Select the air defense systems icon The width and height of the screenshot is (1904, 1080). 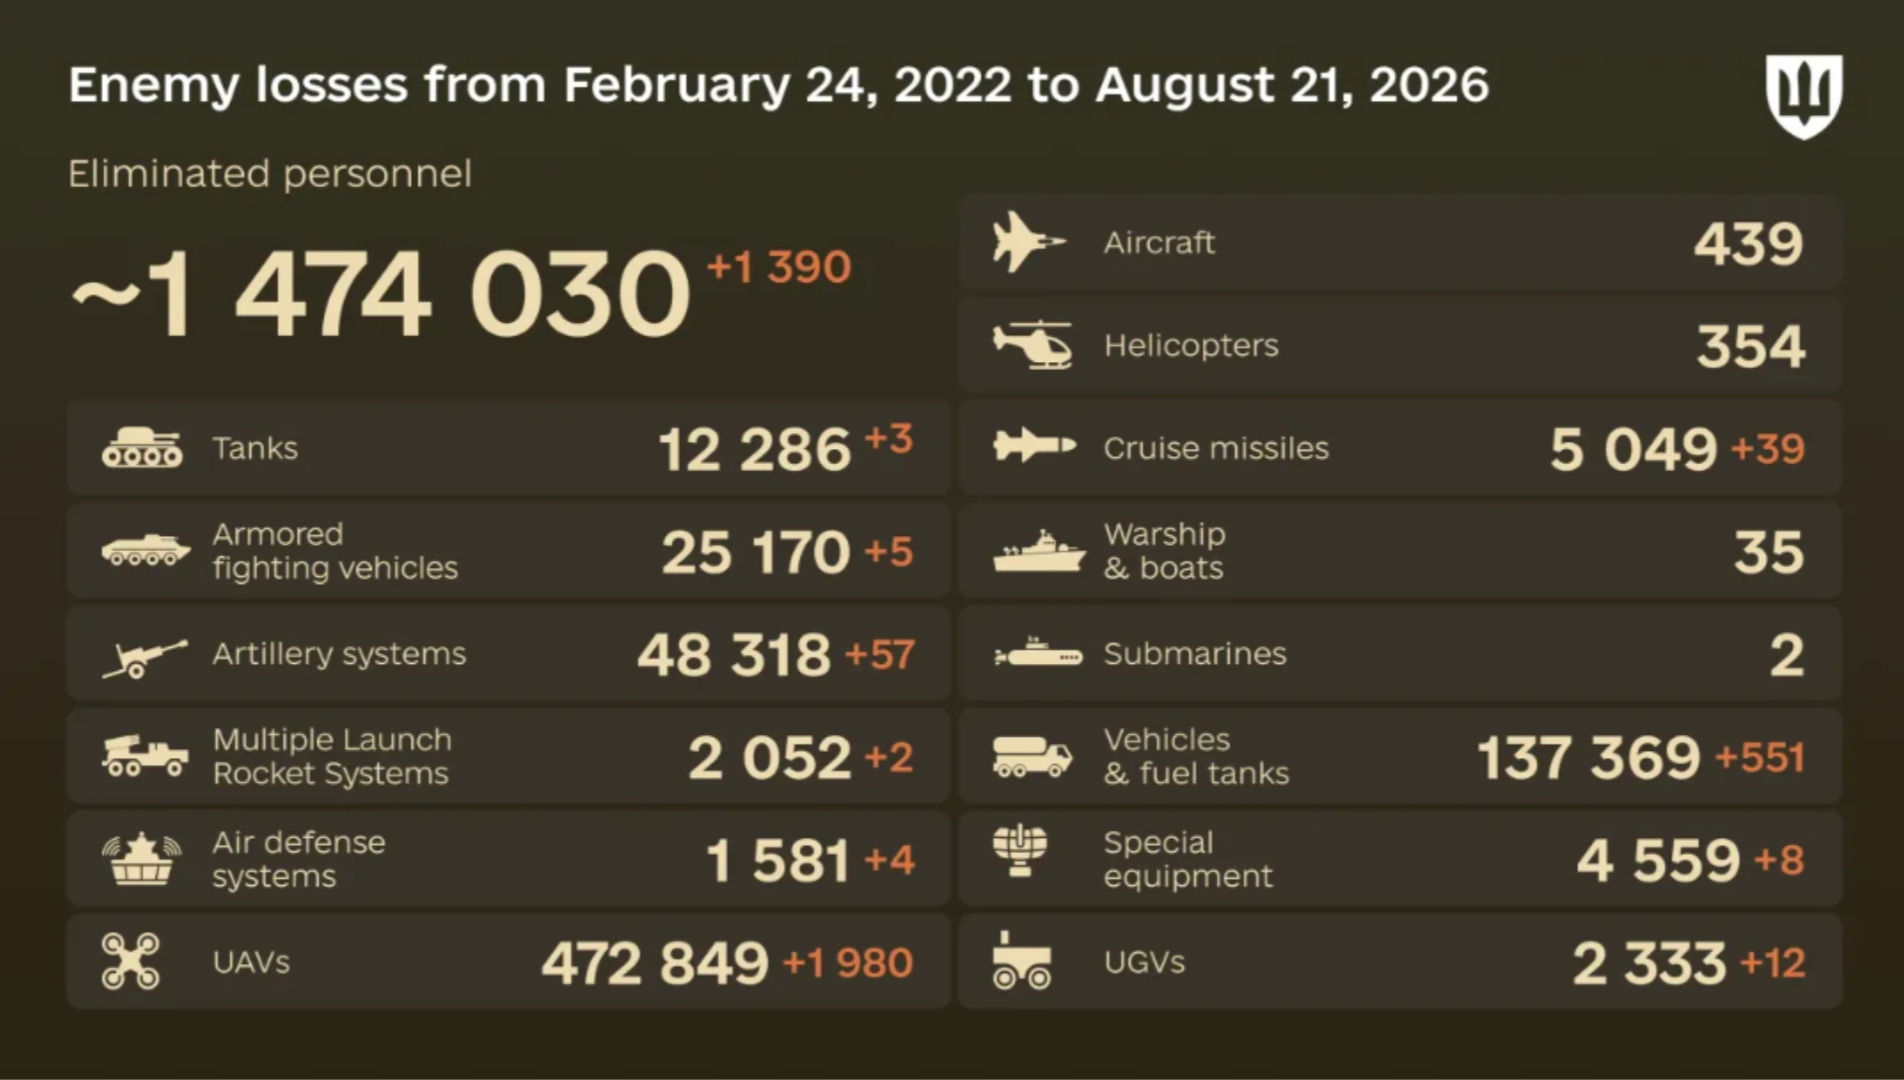tap(142, 859)
